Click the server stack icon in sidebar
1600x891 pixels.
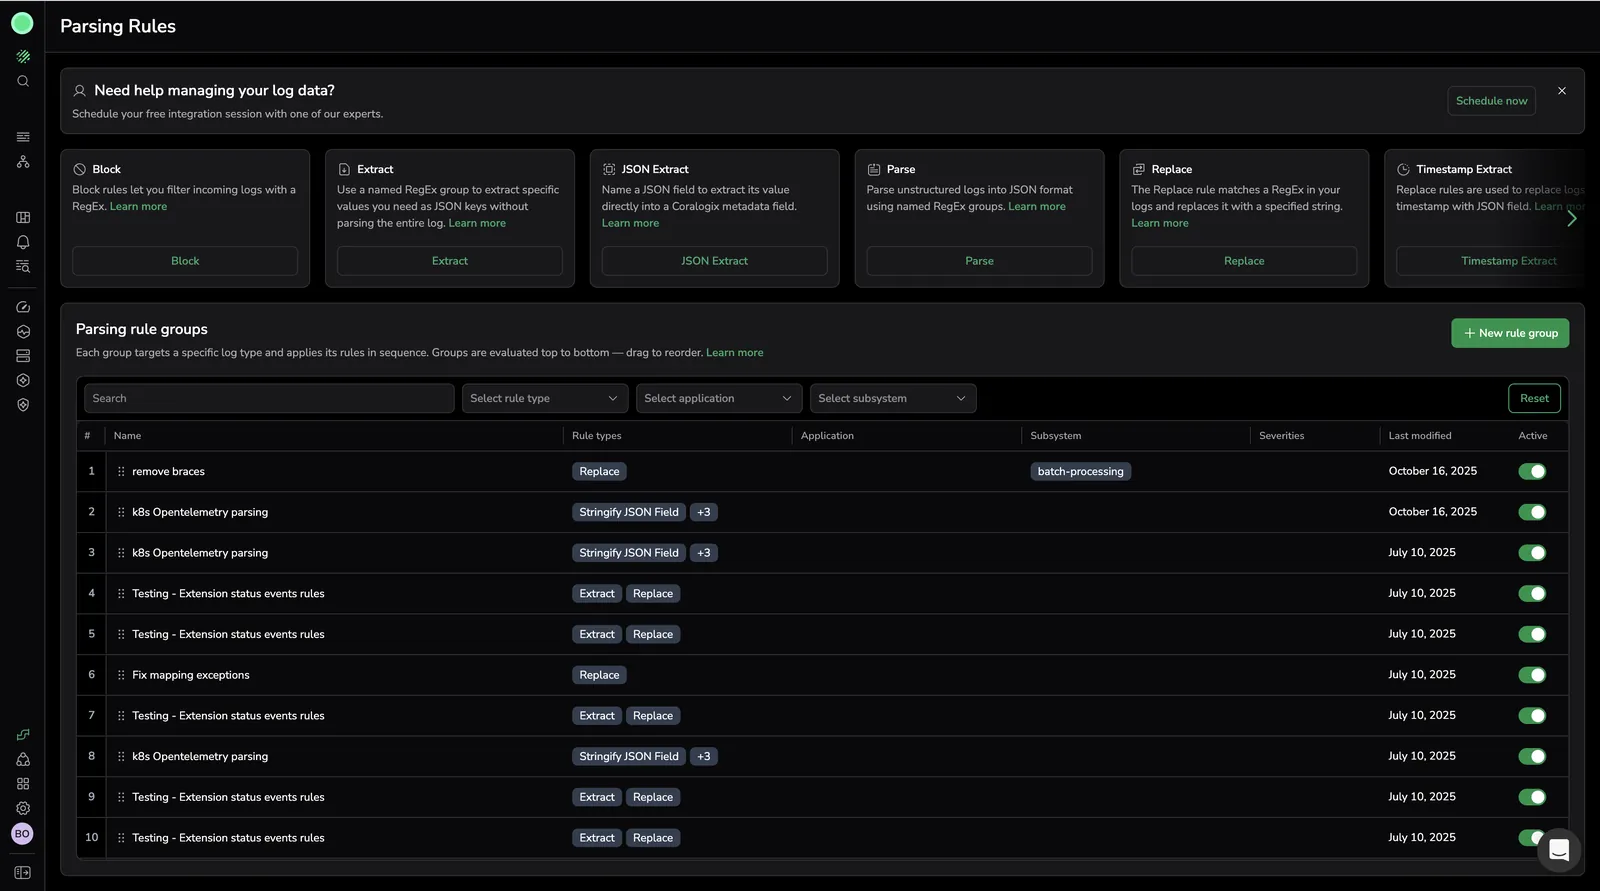(23, 356)
